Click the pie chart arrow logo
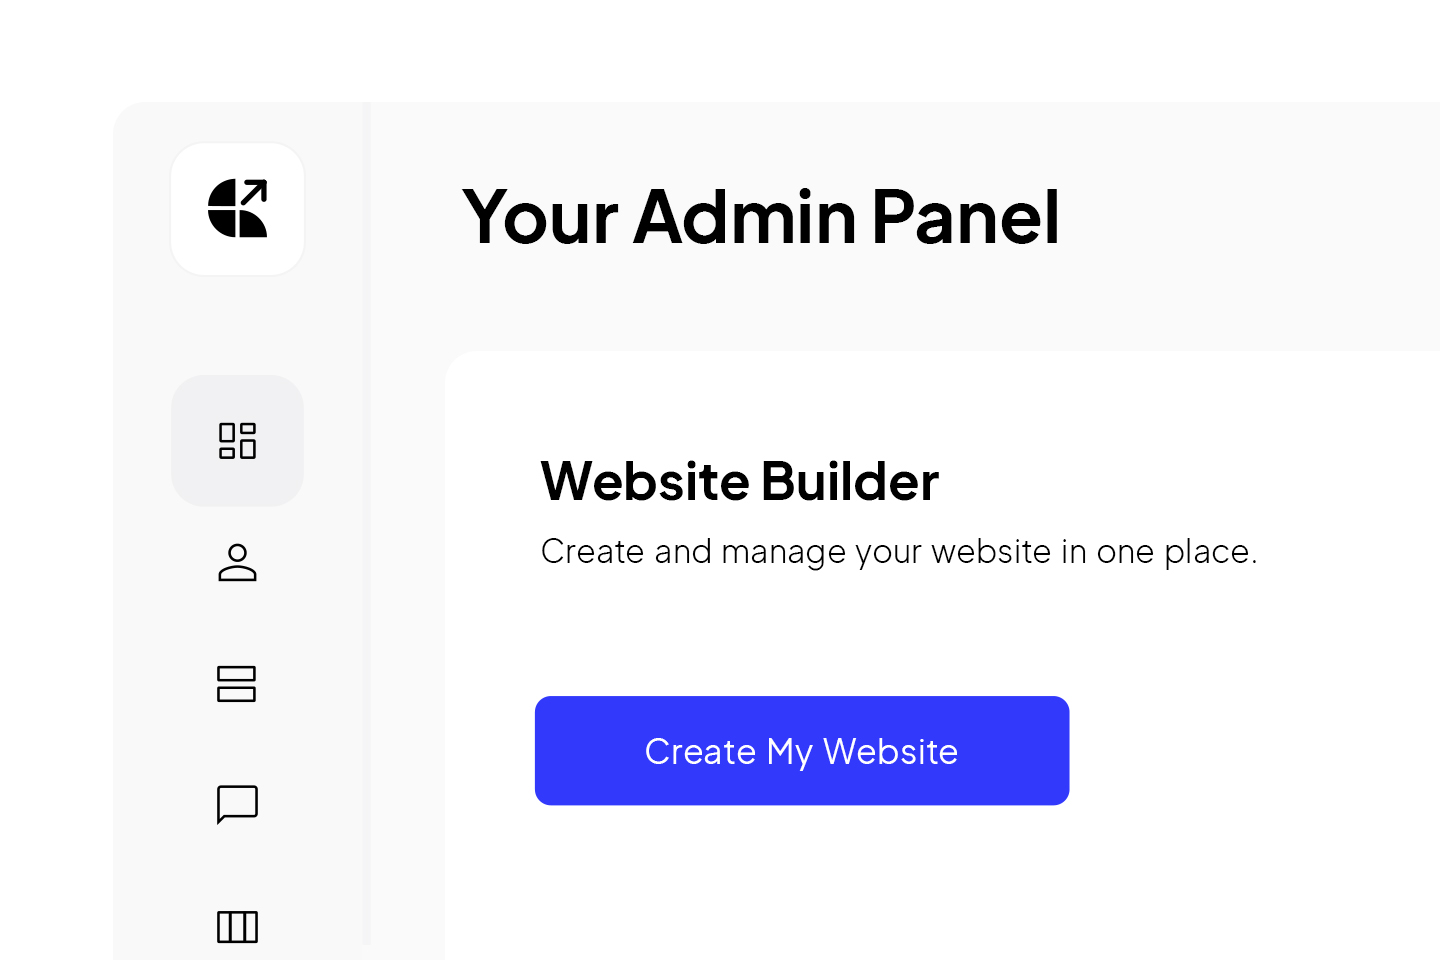Screen dimensions: 1440x960 [238, 209]
